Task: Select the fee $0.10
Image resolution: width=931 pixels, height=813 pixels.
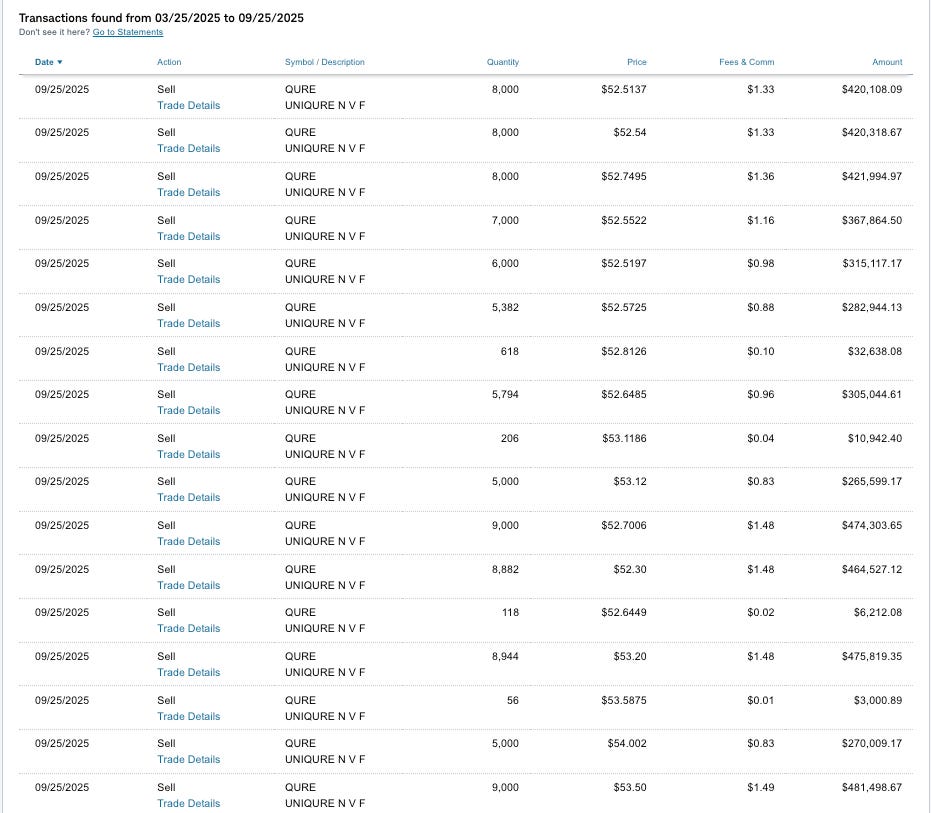Action: (761, 351)
